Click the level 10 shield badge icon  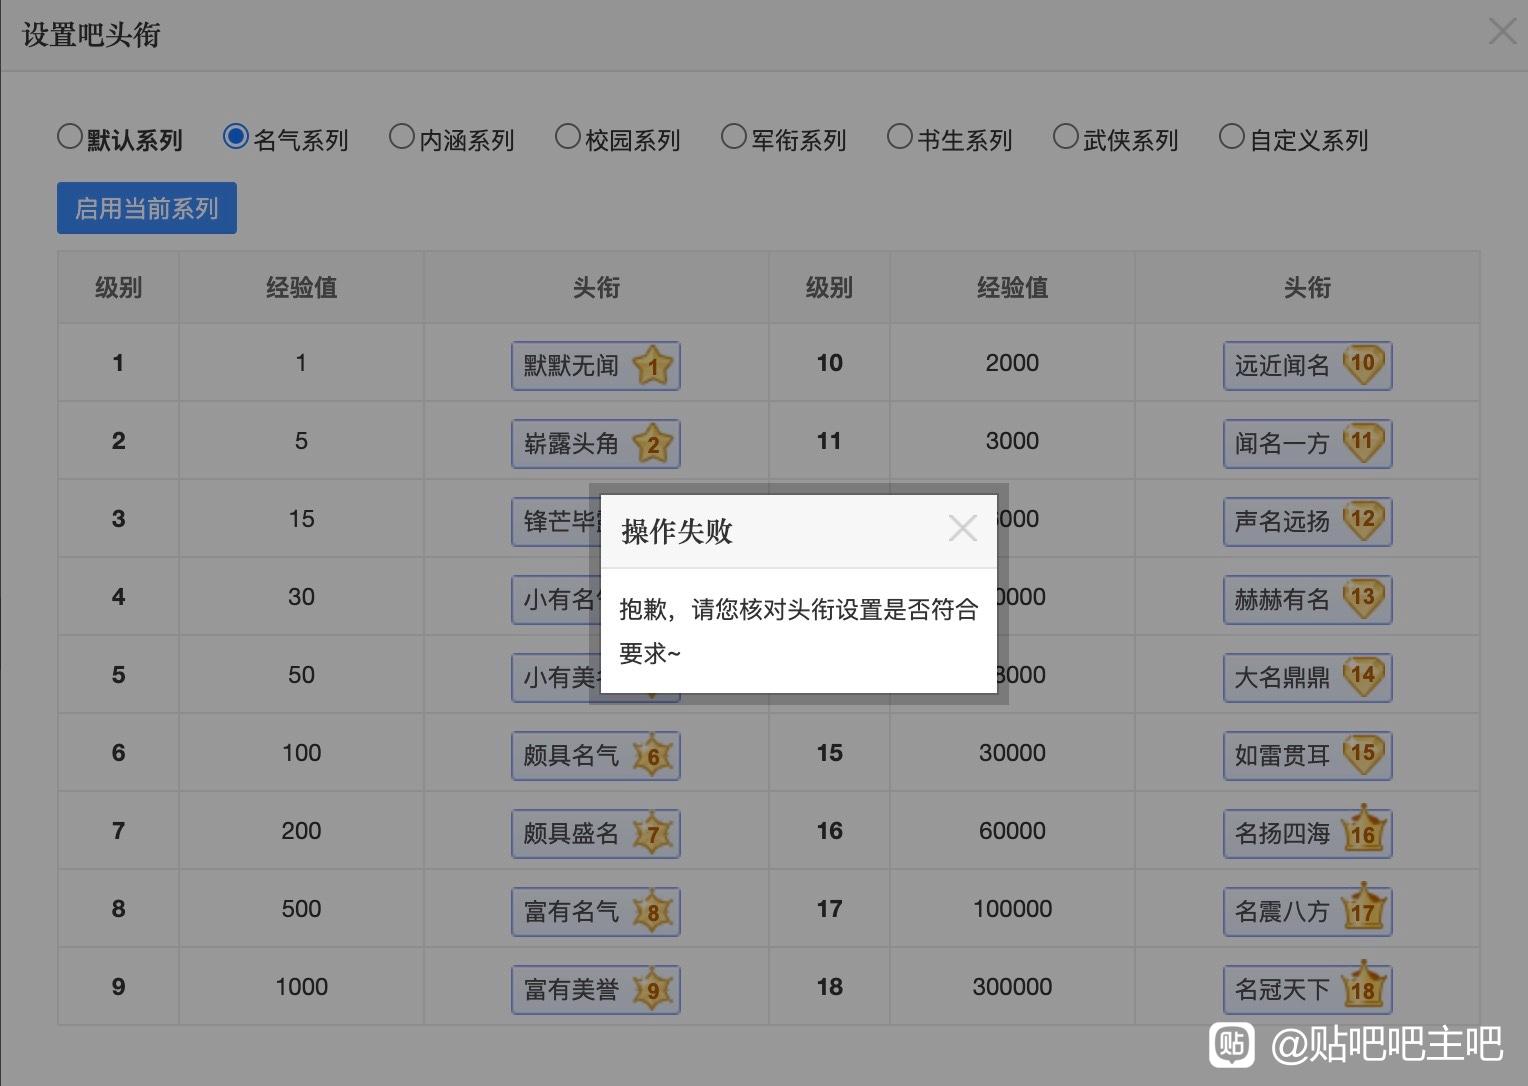1363,364
